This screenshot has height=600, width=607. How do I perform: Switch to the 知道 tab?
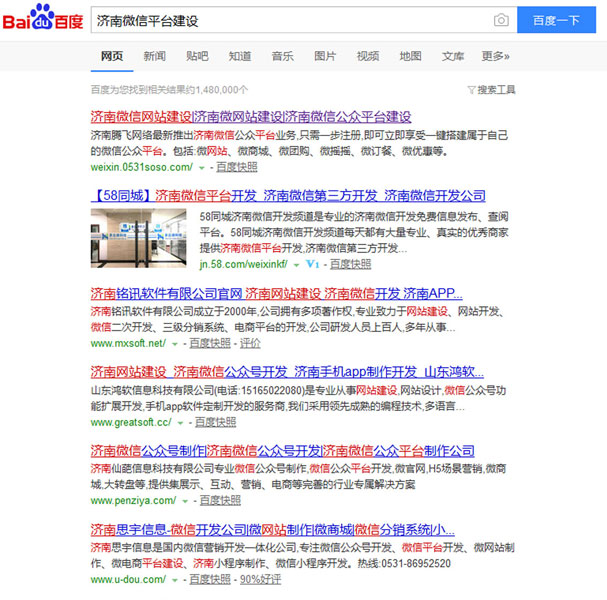[240, 57]
